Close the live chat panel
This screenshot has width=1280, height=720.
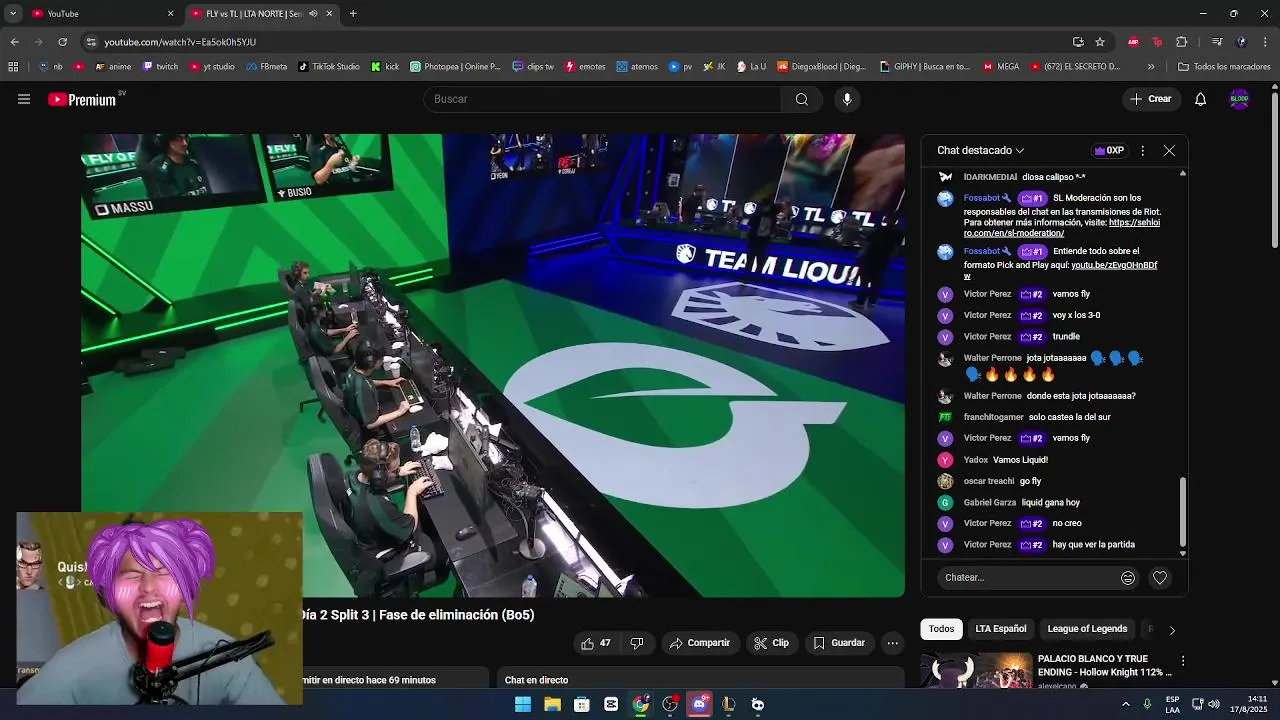[x=1169, y=150]
